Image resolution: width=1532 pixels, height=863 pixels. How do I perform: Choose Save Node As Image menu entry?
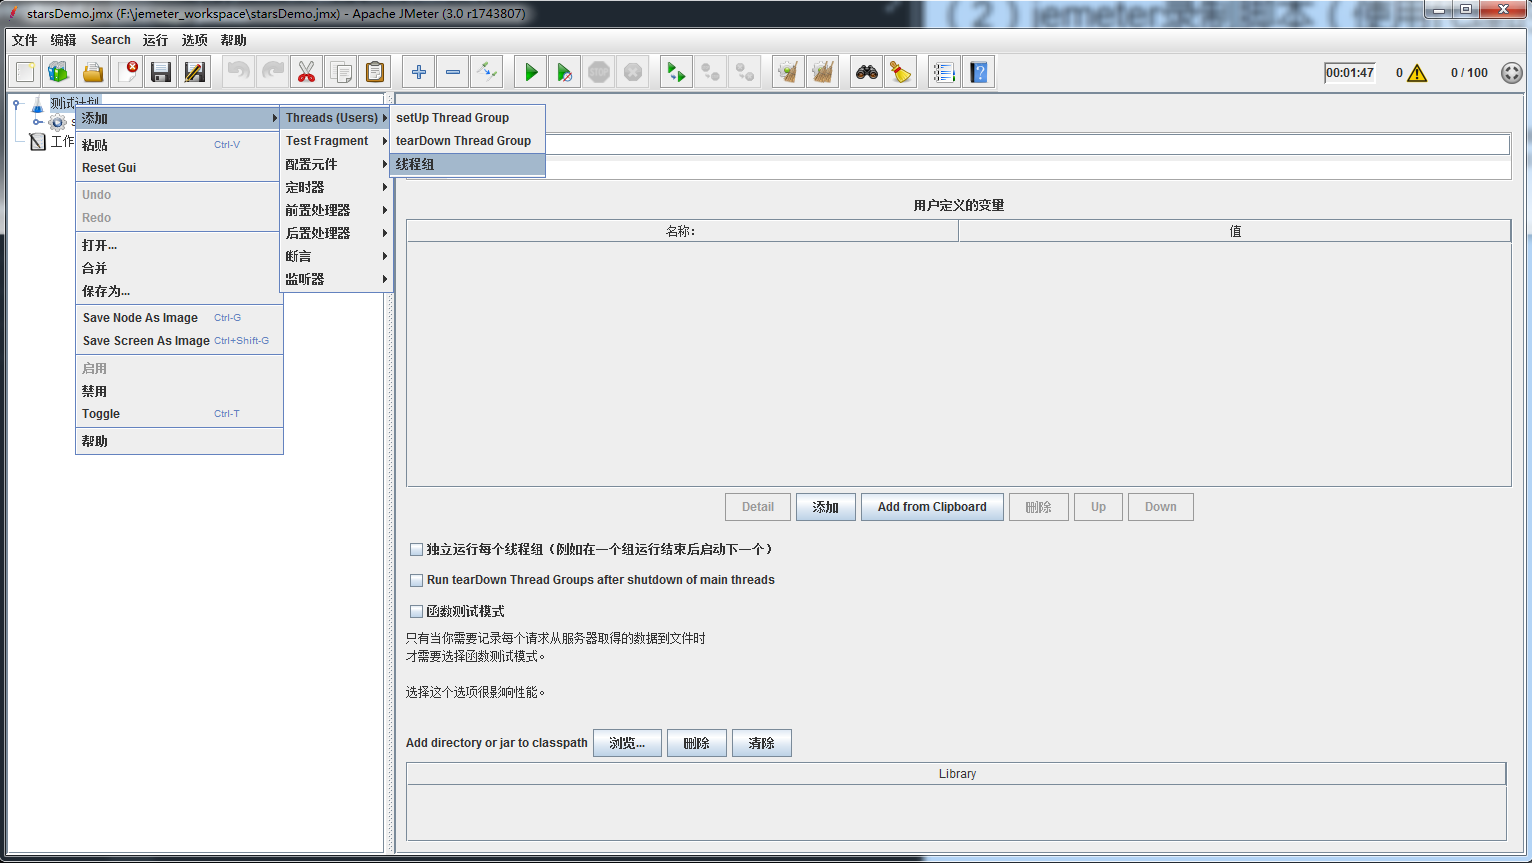pyautogui.click(x=140, y=318)
